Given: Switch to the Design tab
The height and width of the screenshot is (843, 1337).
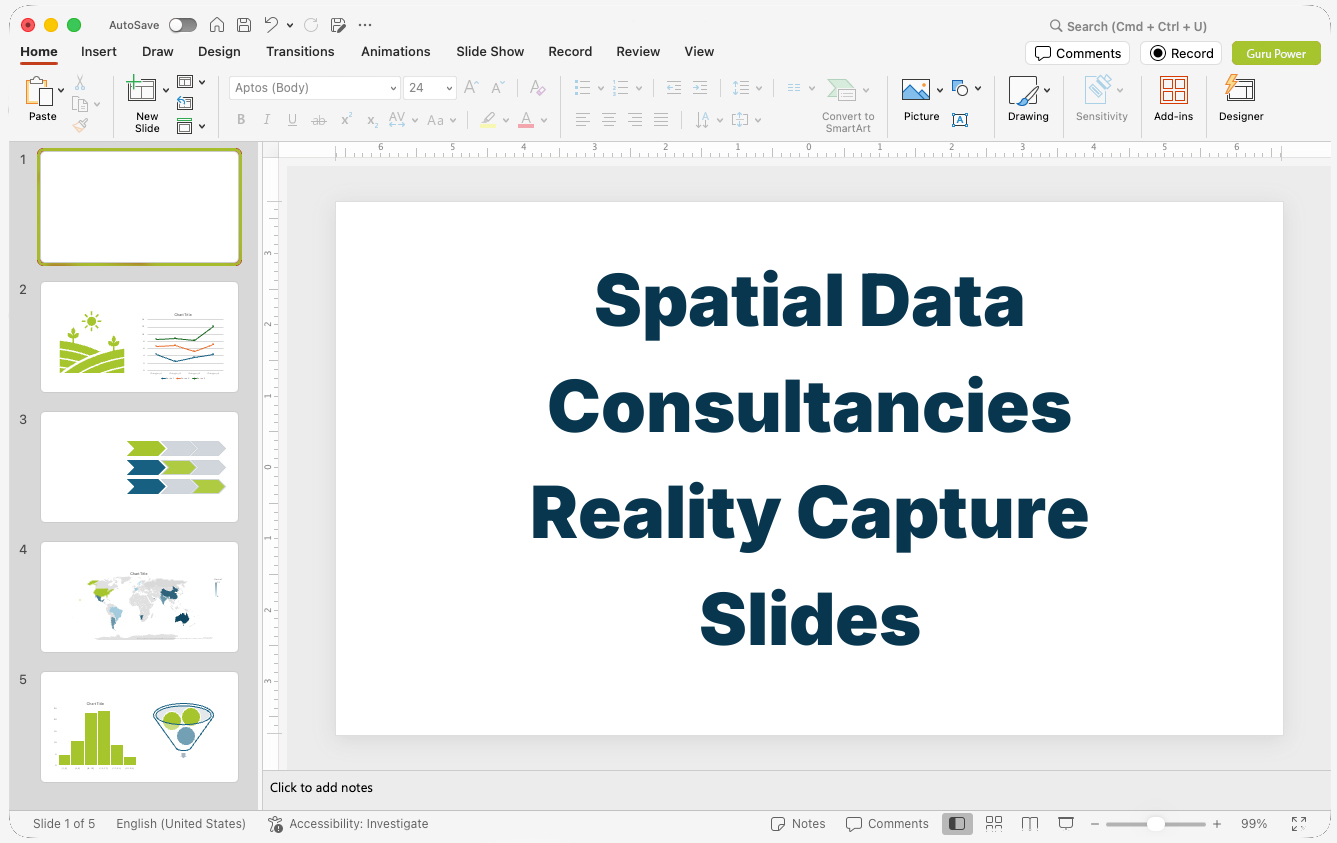Looking at the screenshot, I should 219,51.
